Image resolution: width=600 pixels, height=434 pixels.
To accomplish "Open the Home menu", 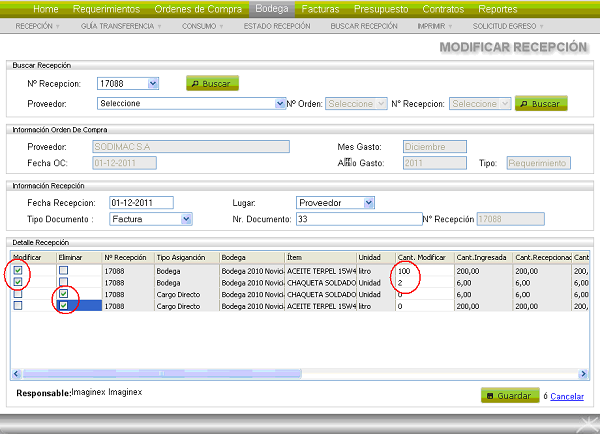I will (46, 9).
